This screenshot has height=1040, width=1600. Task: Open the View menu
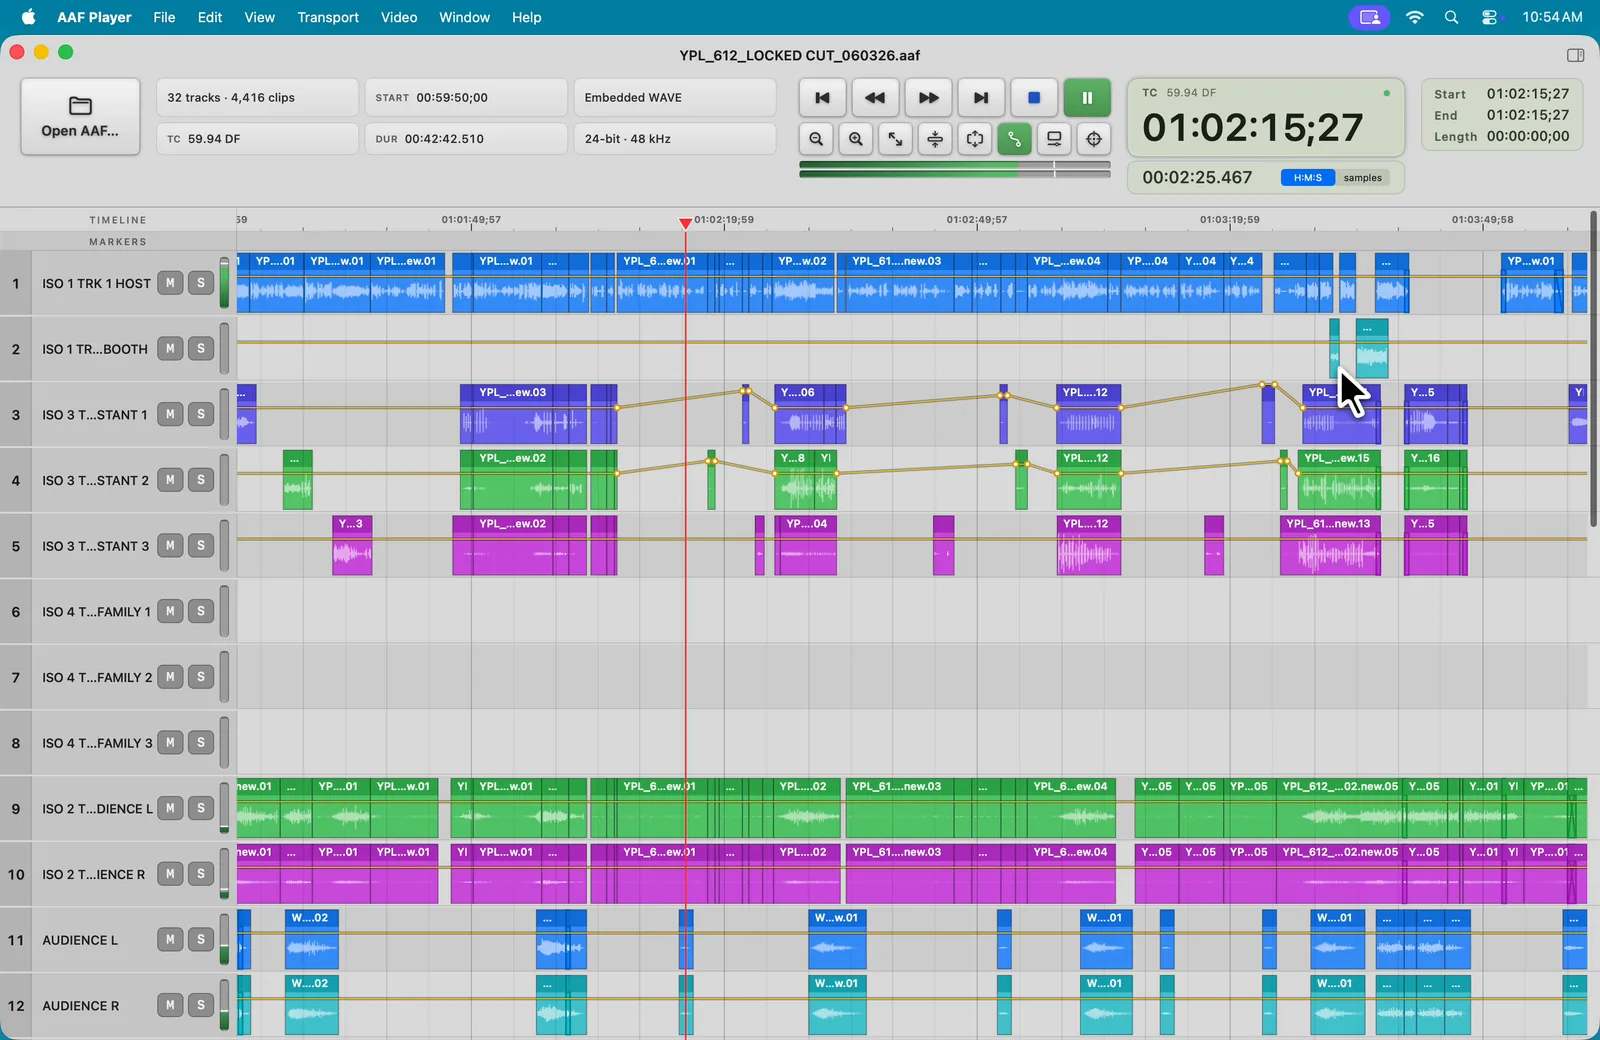(x=260, y=17)
